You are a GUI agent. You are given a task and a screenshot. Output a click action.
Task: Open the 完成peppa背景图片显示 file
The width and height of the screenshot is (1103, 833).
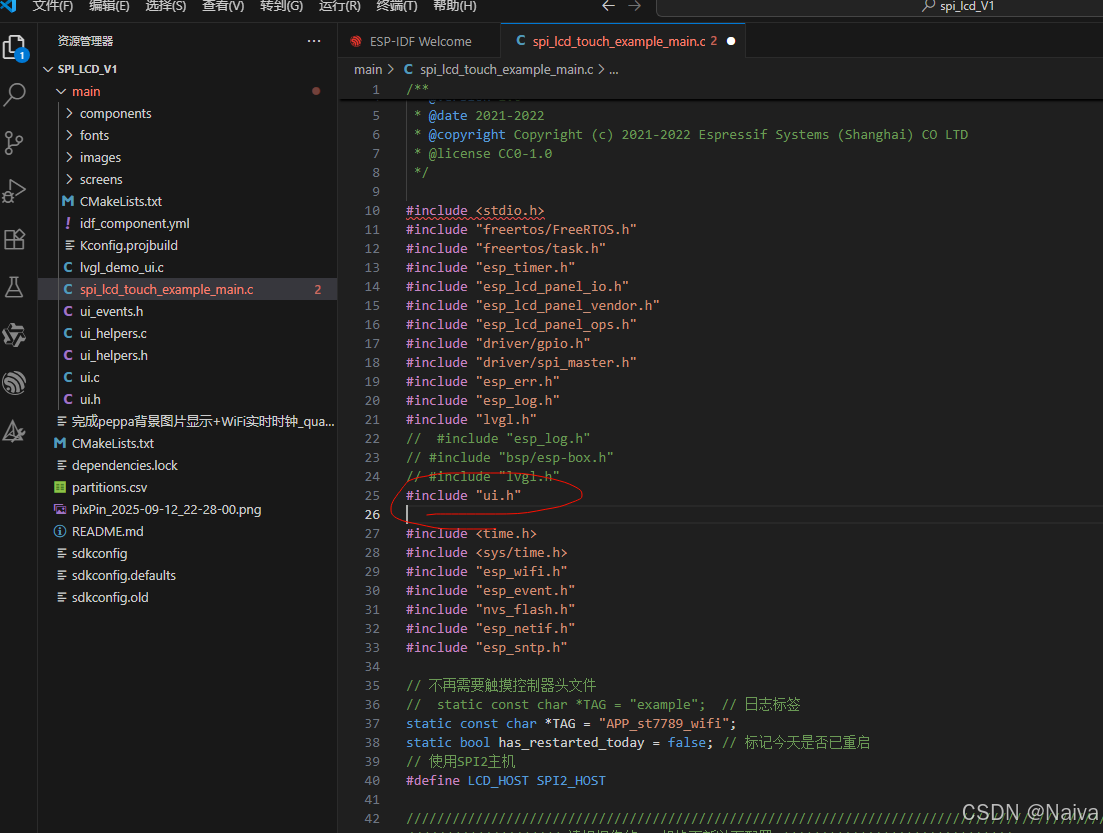pos(203,421)
